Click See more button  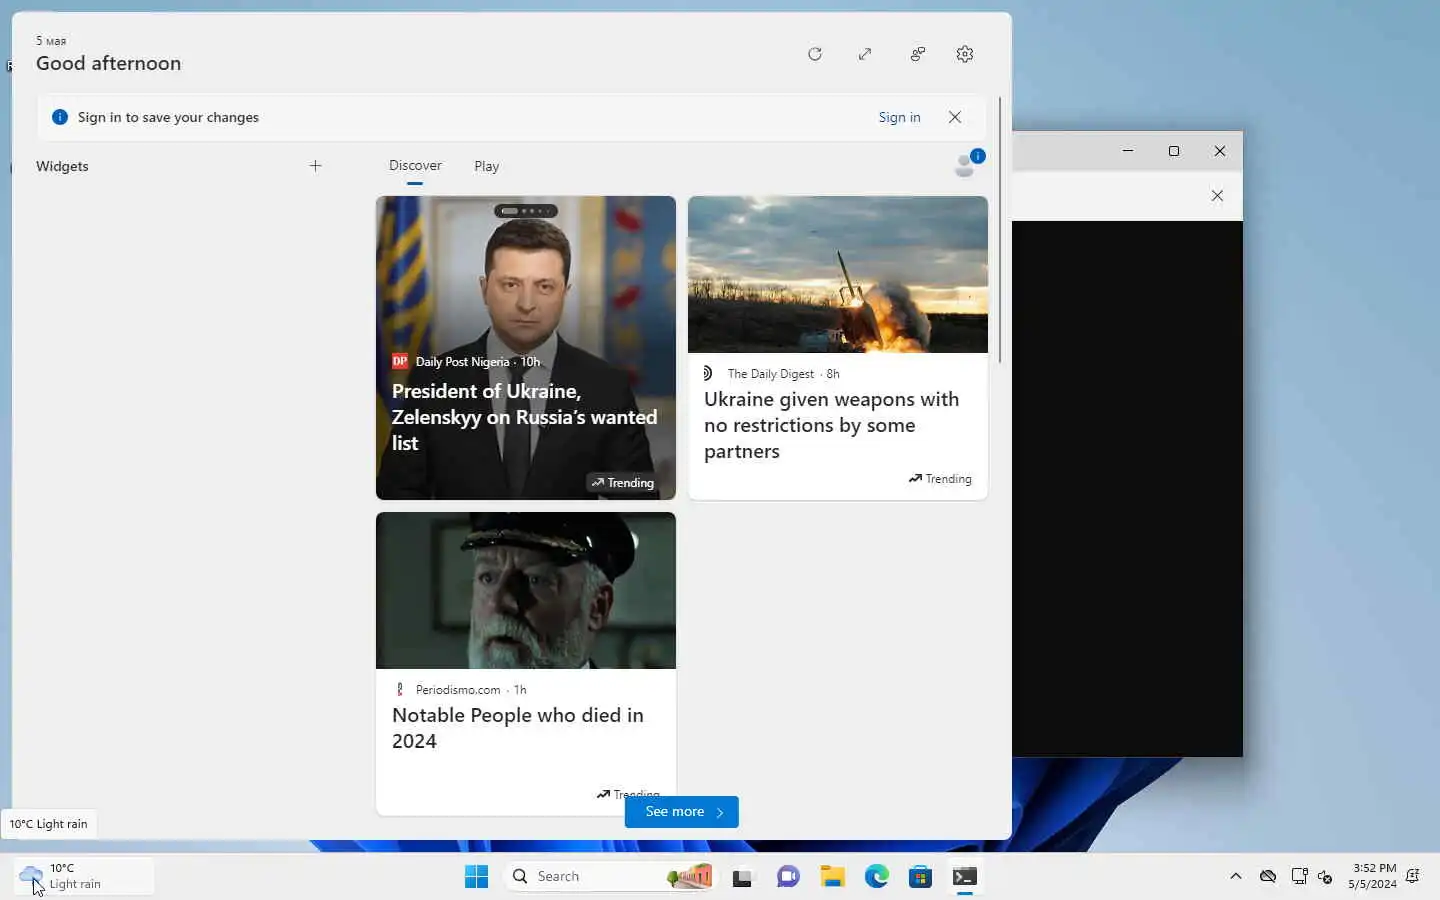click(682, 812)
